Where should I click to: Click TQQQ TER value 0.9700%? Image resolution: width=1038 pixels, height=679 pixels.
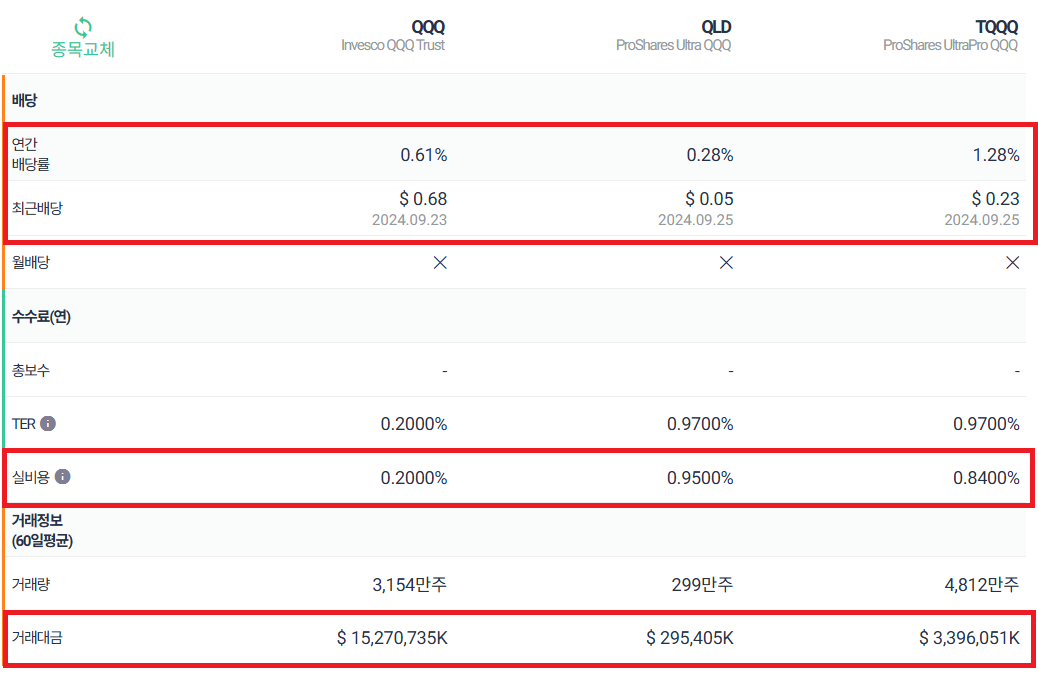[986, 424]
